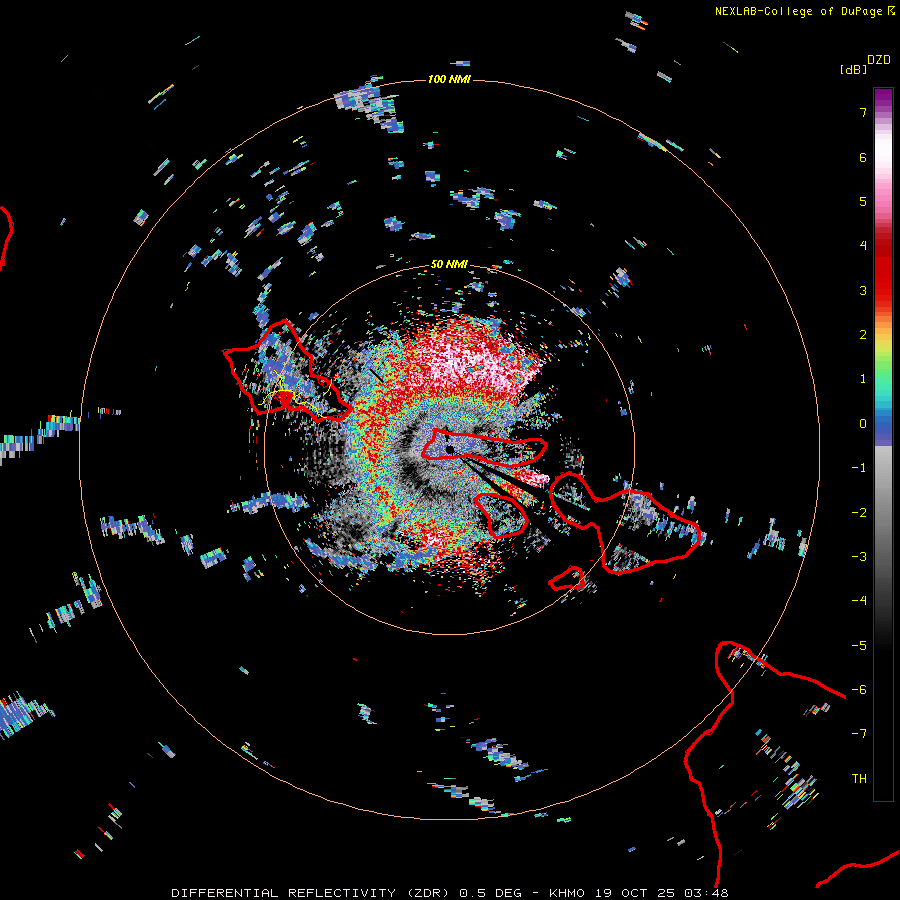
Task: Click the 4 value on the dB scale
Action: coord(863,246)
